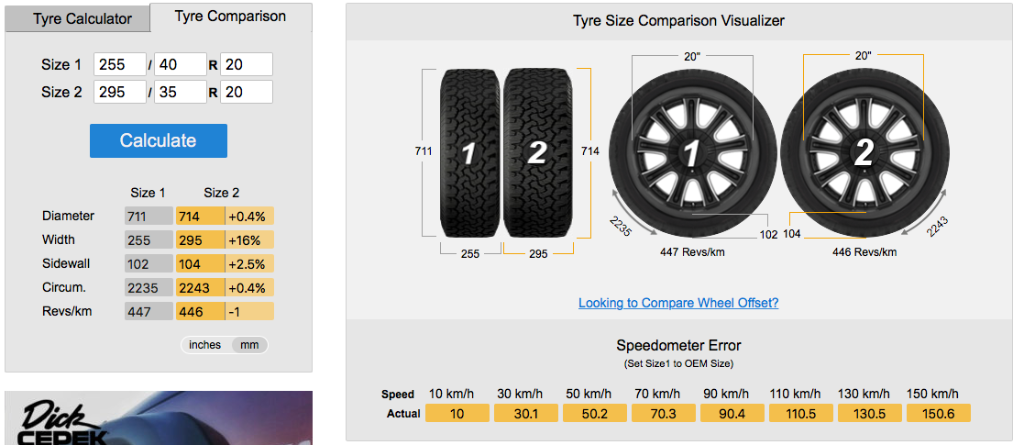
Task: Click Size 2 aspect ratio field 35
Action: tap(180, 92)
